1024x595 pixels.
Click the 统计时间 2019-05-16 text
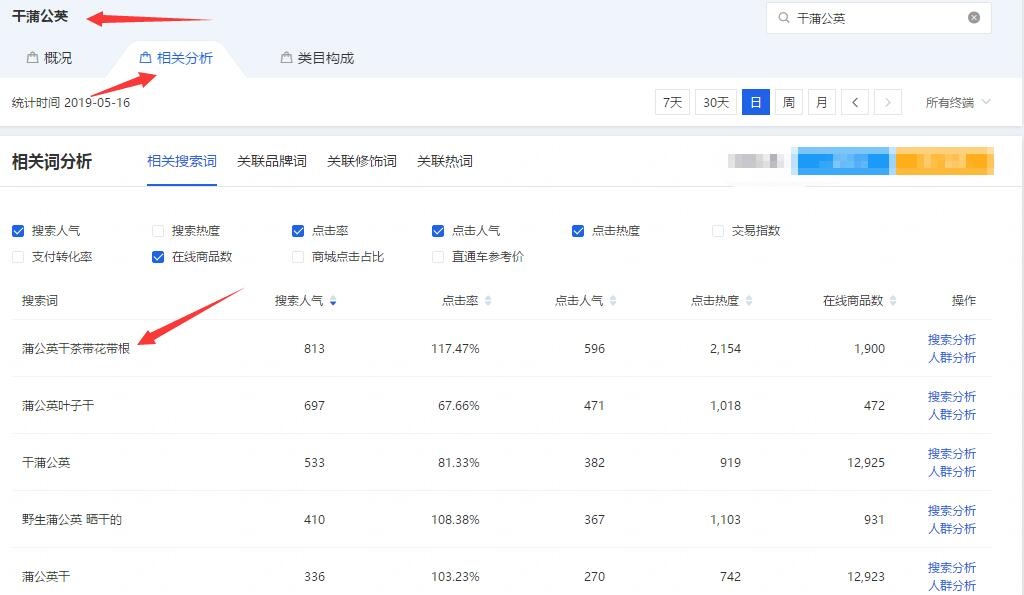[71, 103]
